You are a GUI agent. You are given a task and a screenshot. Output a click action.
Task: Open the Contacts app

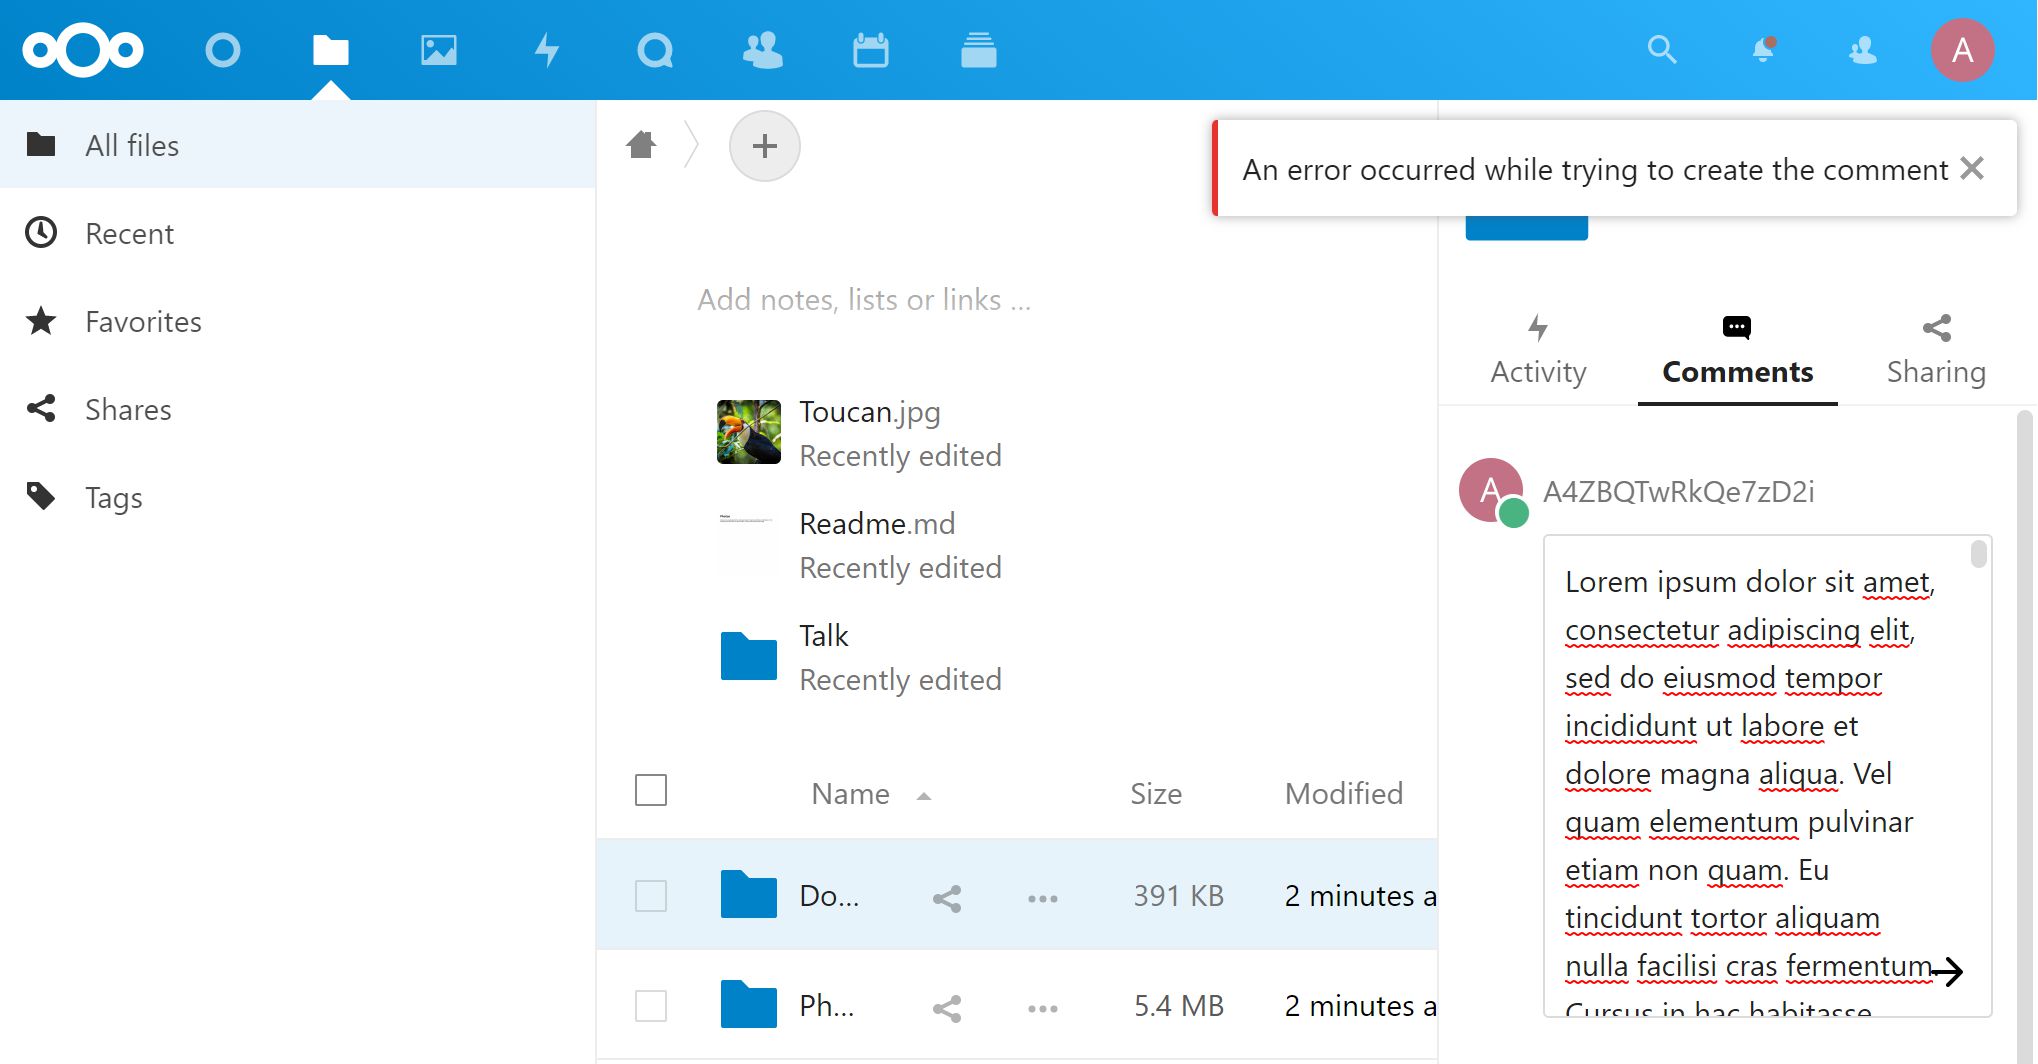[762, 48]
